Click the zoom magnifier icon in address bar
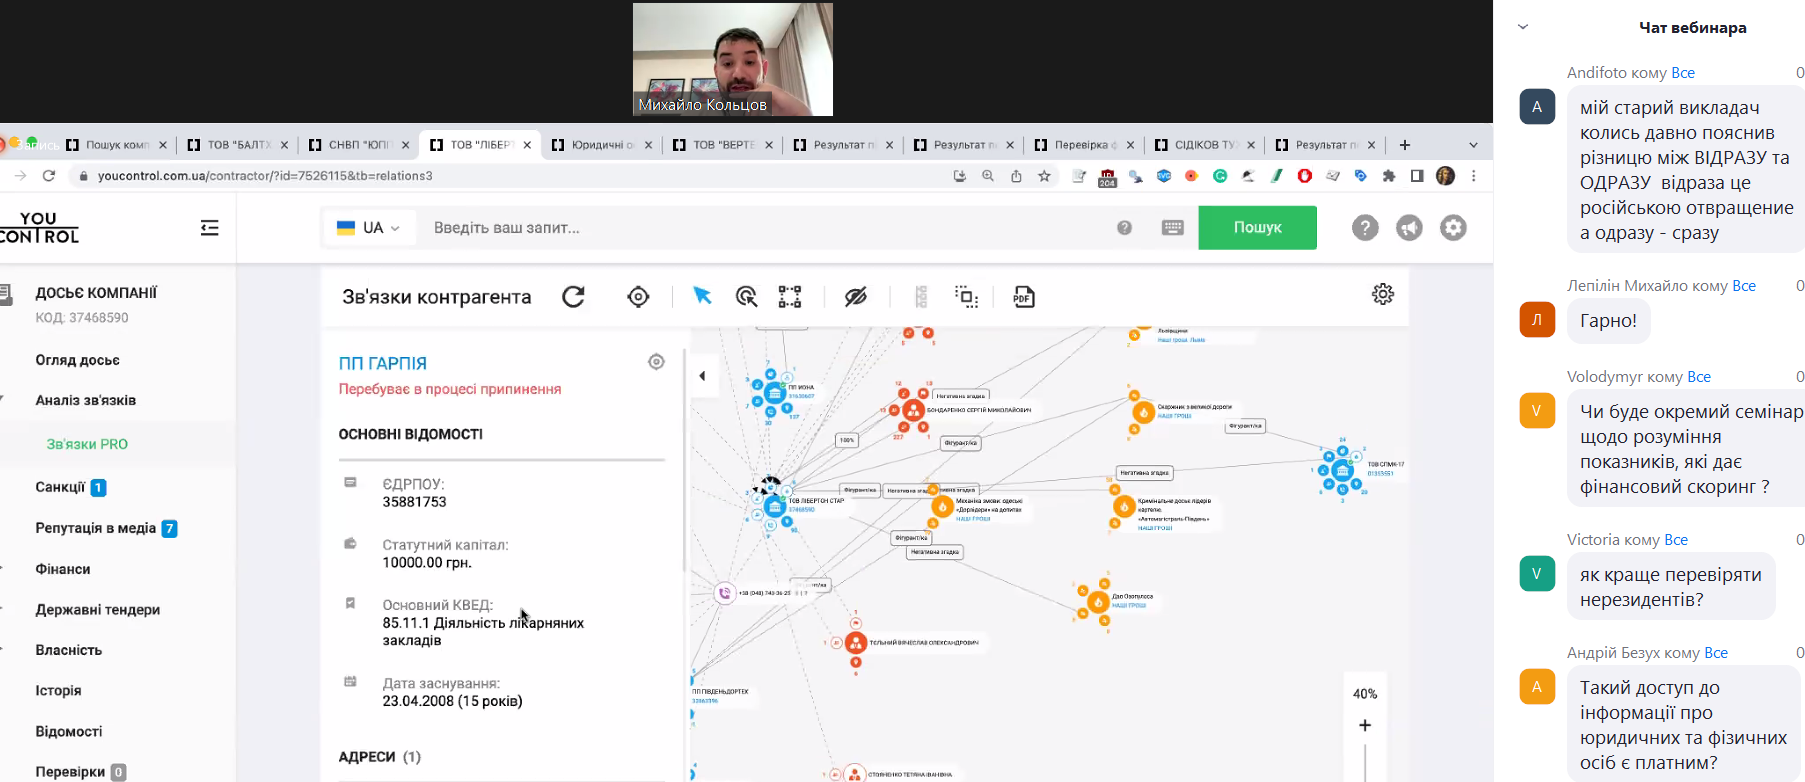The image size is (1805, 782). tap(988, 176)
